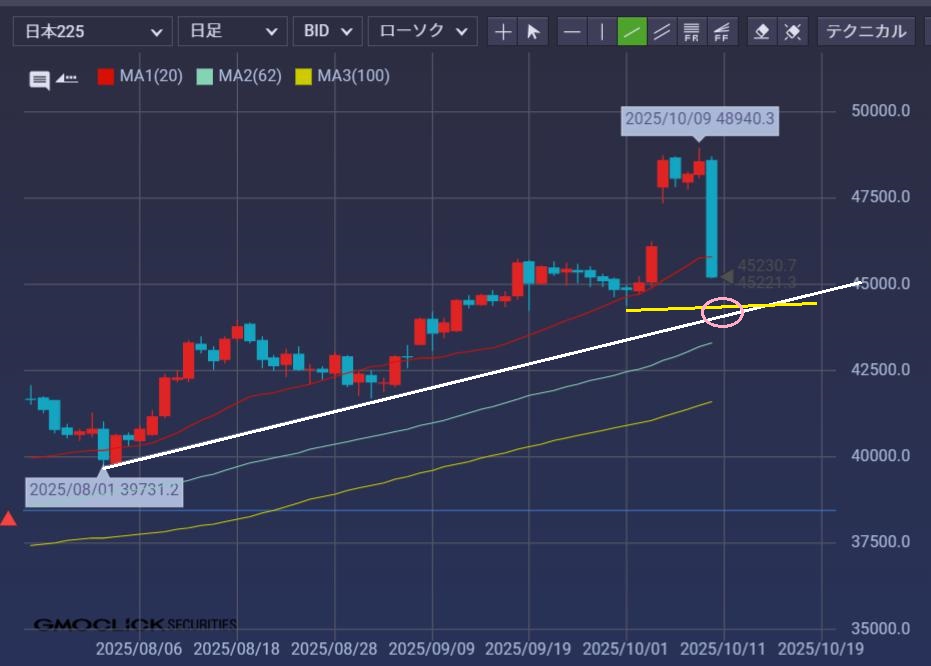Click the yellow MA3(100) color swatch
The width and height of the screenshot is (931, 666).
pos(304,76)
